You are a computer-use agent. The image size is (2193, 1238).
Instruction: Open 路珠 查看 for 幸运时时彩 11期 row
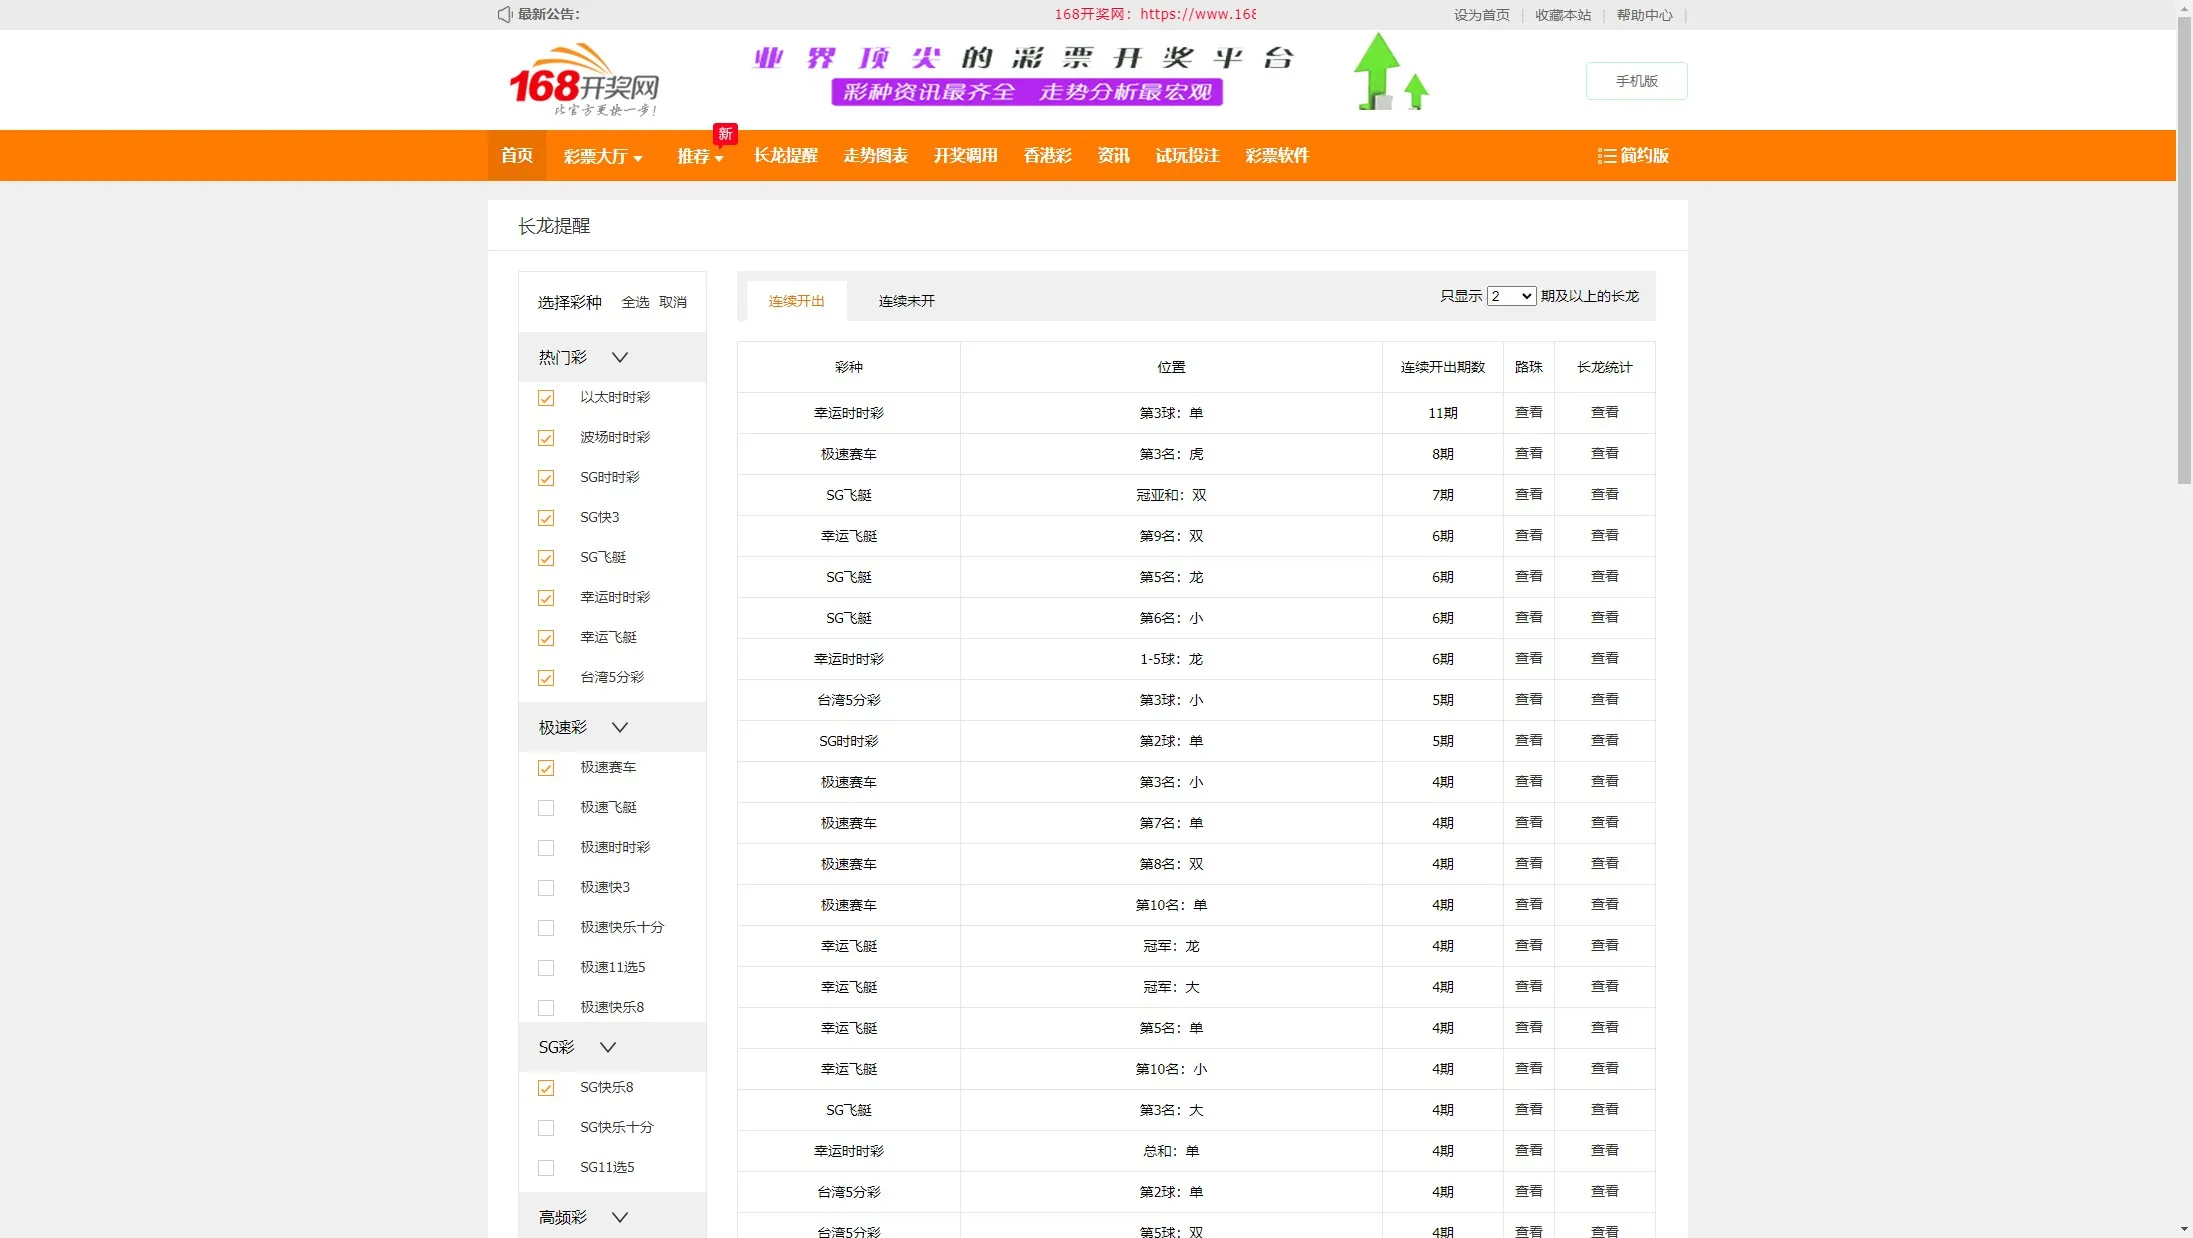tap(1529, 412)
